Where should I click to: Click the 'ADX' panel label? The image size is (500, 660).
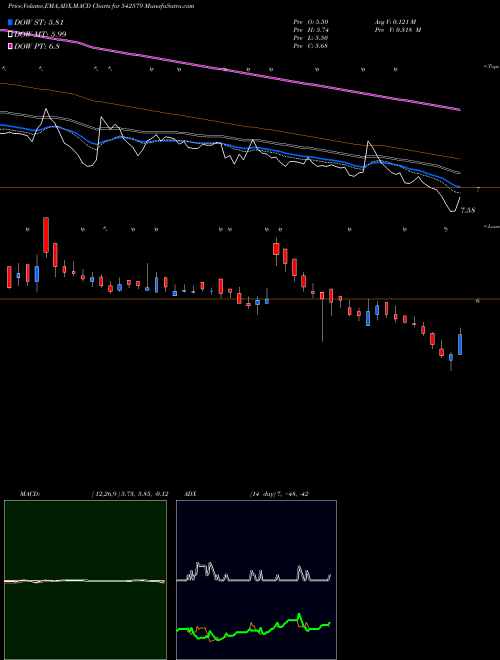click(190, 494)
